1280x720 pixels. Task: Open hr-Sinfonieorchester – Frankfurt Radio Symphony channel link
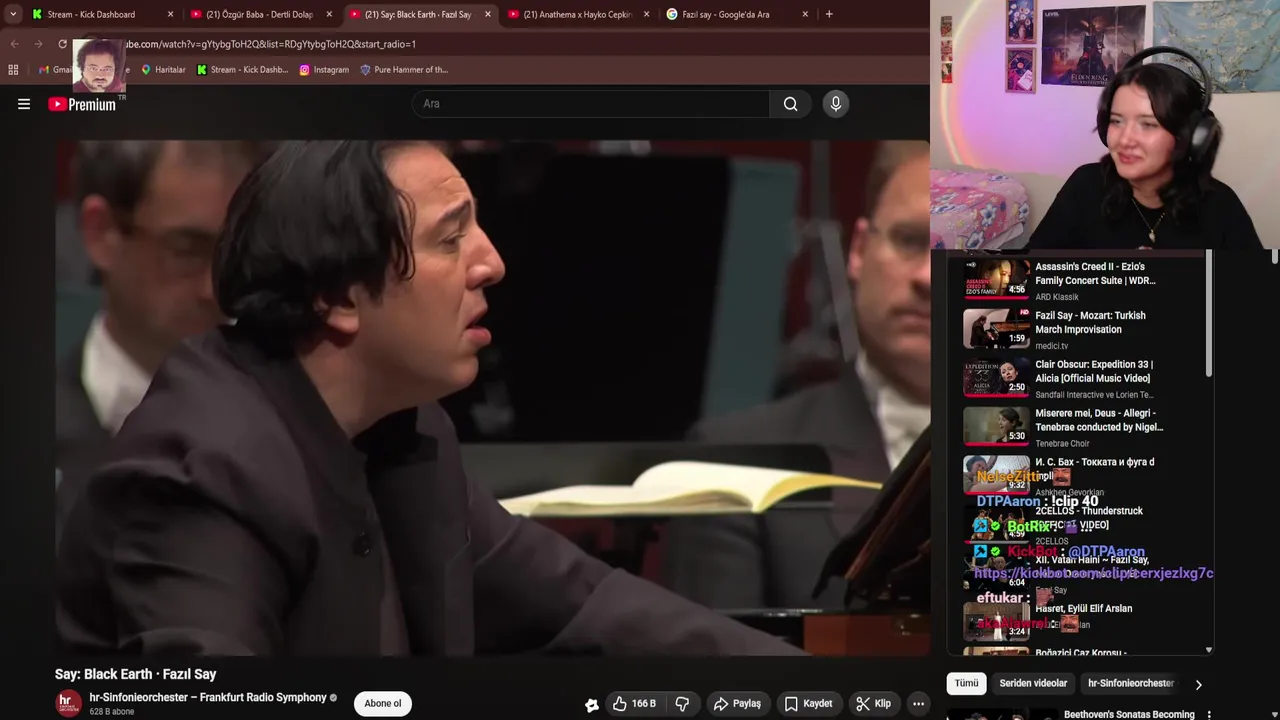pyautogui.click(x=208, y=697)
